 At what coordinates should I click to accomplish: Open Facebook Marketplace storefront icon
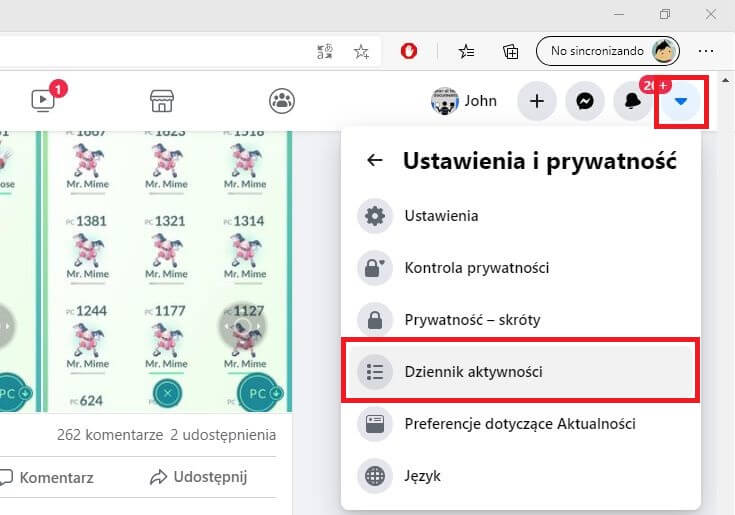(x=162, y=101)
